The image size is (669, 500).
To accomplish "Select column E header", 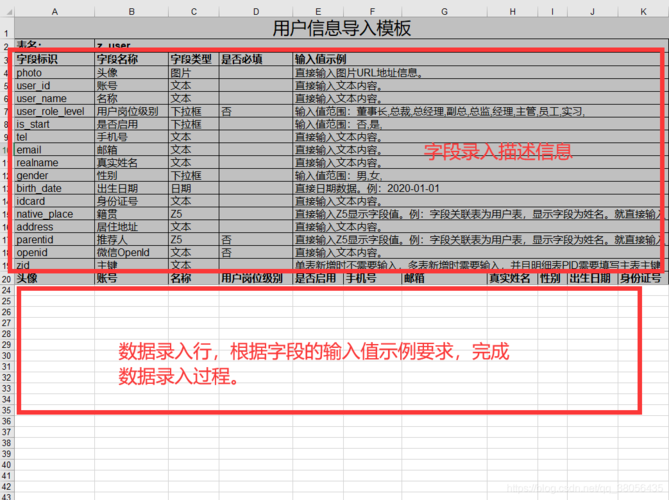I will click(318, 12).
